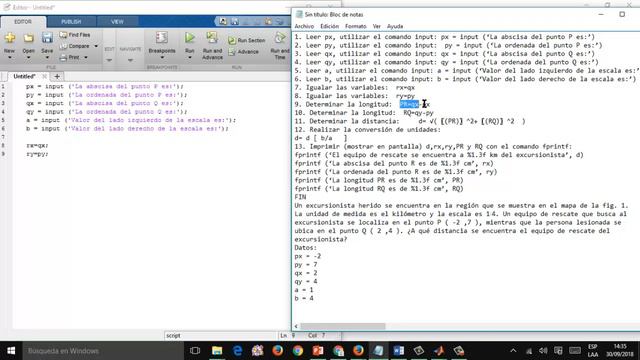The image size is (640, 360).
Task: Open the Edición menu in Bloc de notas
Action: [x=329, y=26]
